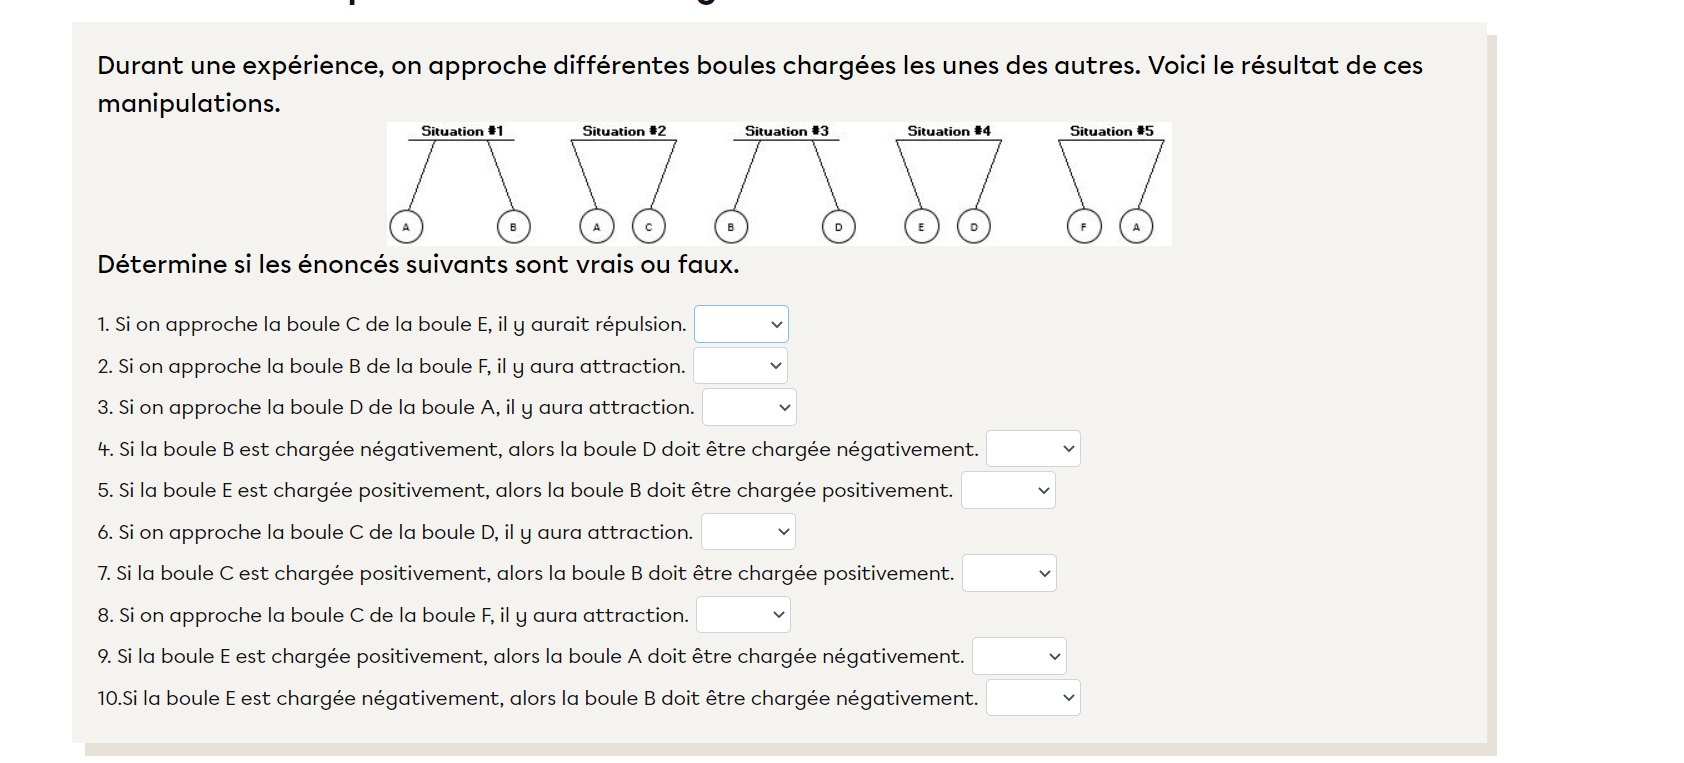Open the answer dropdown for statement 9
Viewport: 1684px width, 763px height.
pos(1019,656)
